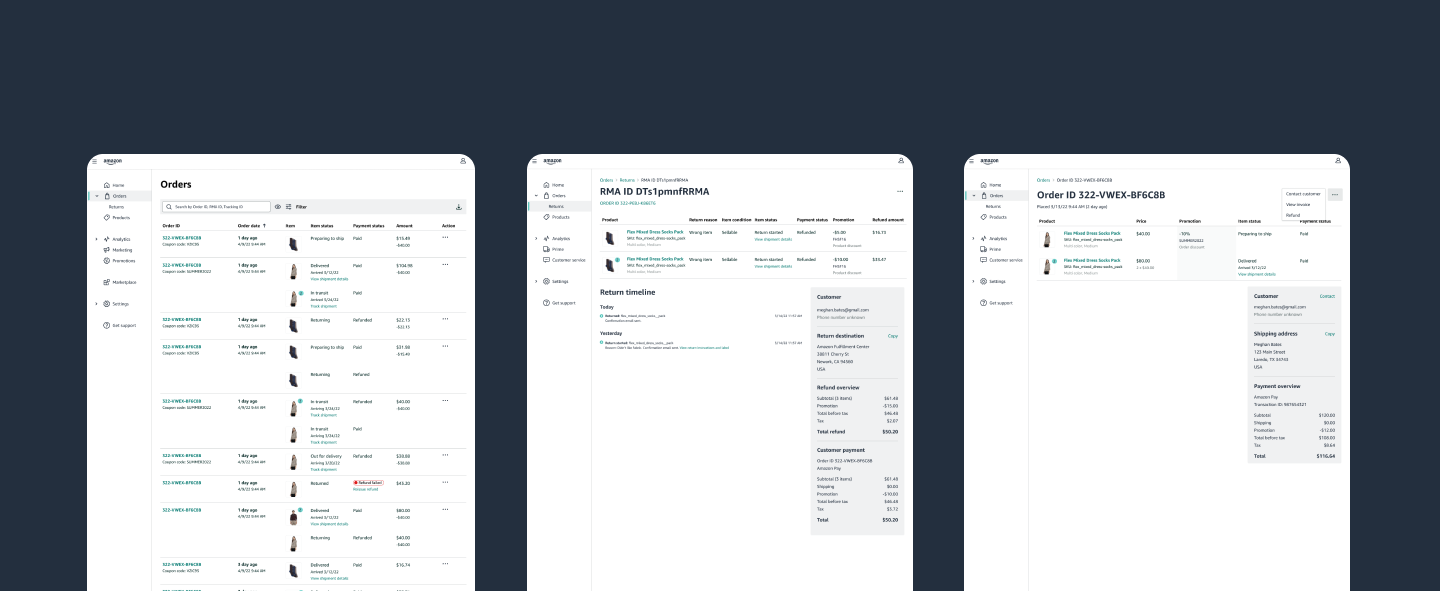Choose View invoice from the order menu
Image resolution: width=1440 pixels, height=591 pixels.
(1298, 204)
